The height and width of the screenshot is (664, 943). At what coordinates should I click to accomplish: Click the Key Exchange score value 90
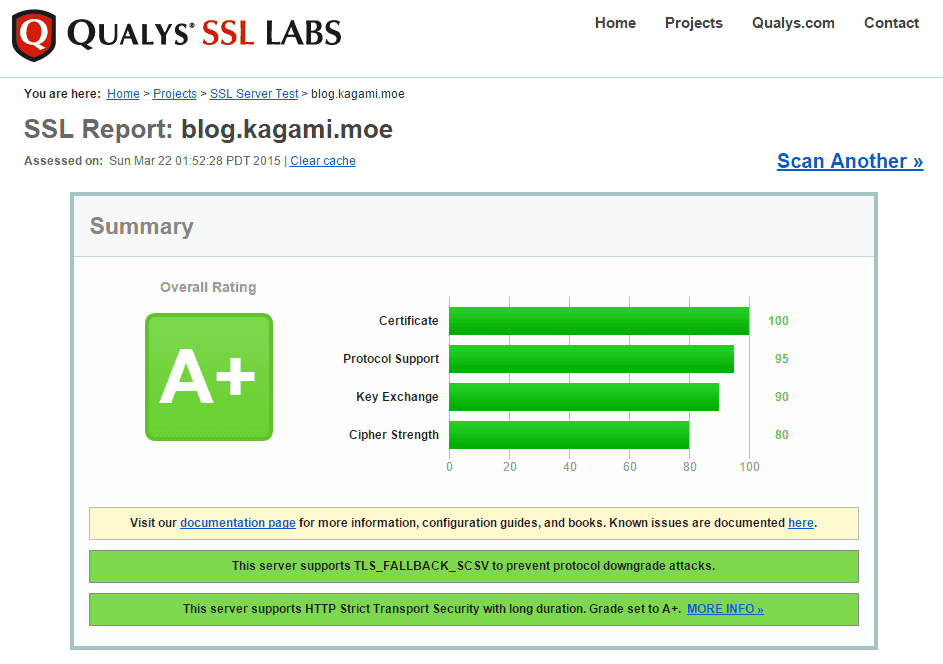781,397
